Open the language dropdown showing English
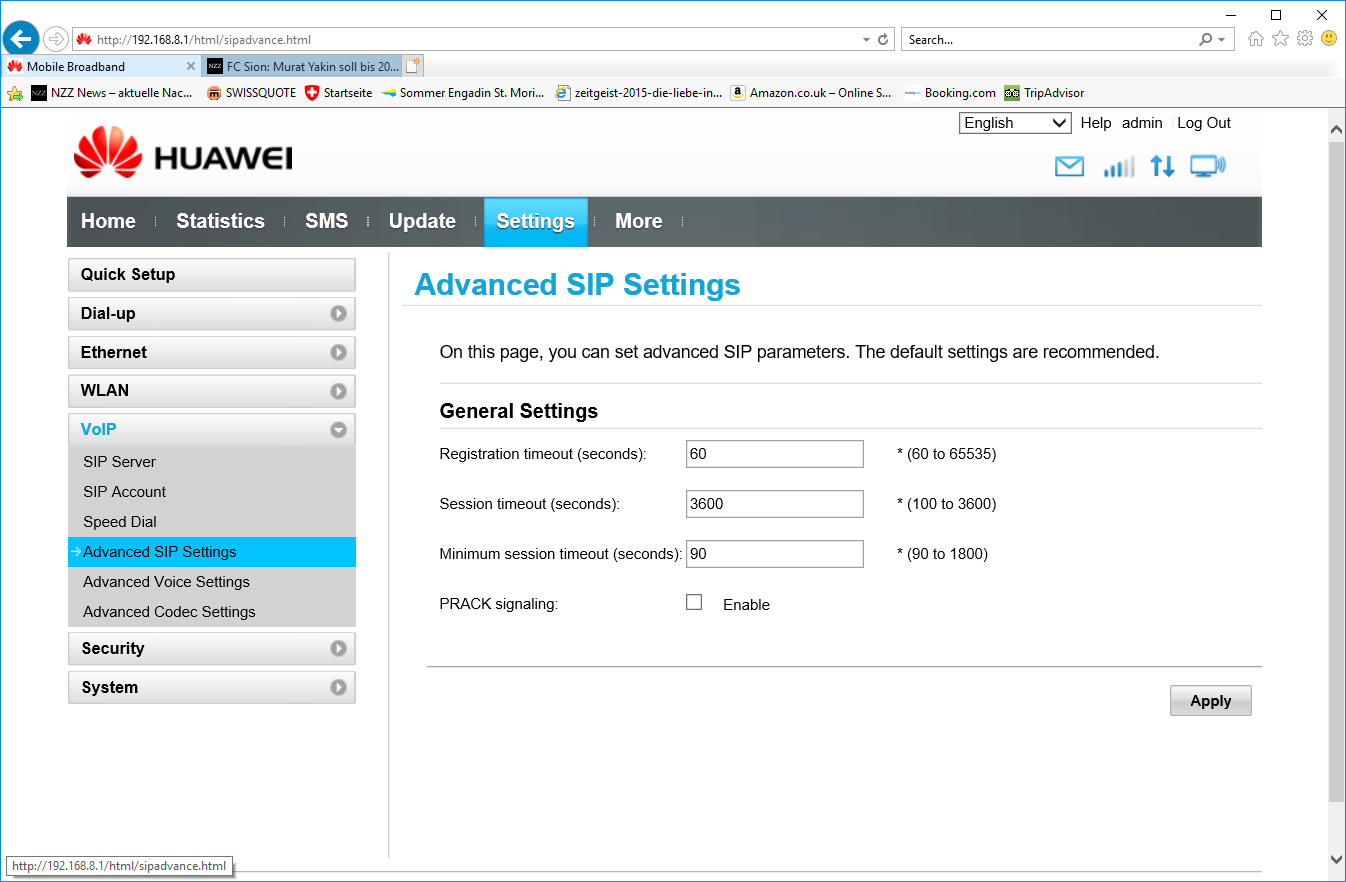 [x=1015, y=123]
